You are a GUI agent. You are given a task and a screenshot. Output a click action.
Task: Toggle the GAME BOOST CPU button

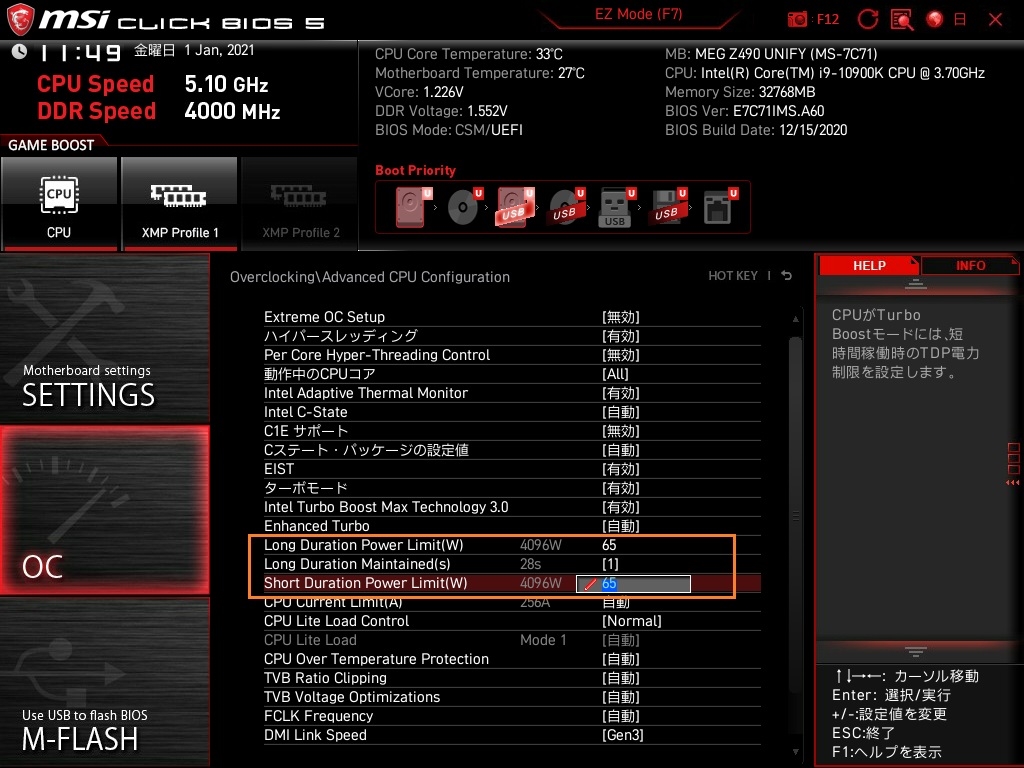click(59, 204)
